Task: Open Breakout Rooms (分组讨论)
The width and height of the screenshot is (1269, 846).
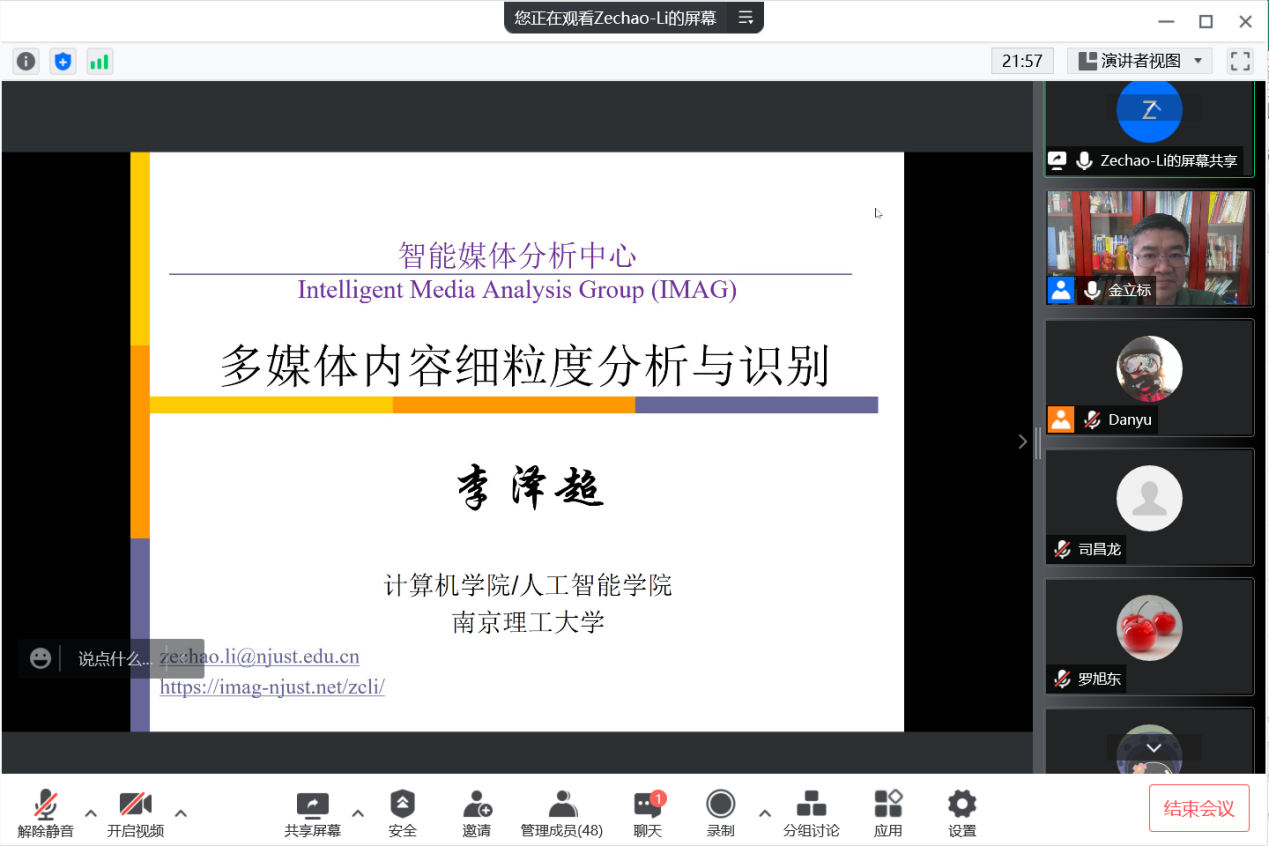Action: (811, 813)
